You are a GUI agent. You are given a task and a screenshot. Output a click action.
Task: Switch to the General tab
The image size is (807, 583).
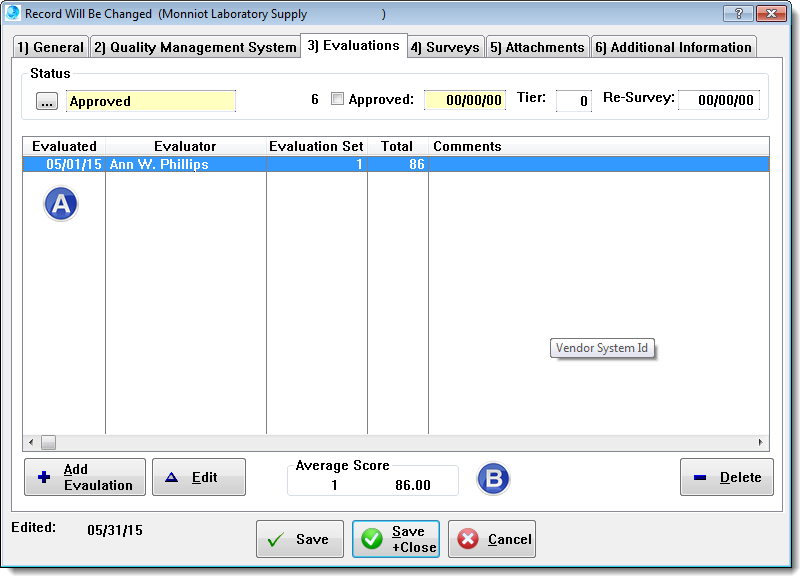(51, 47)
